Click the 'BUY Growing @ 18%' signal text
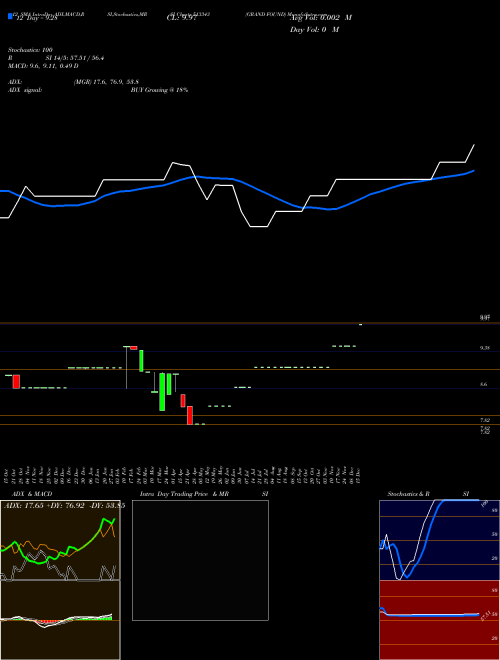Viewport: 500px width, 660px height. click(159, 90)
